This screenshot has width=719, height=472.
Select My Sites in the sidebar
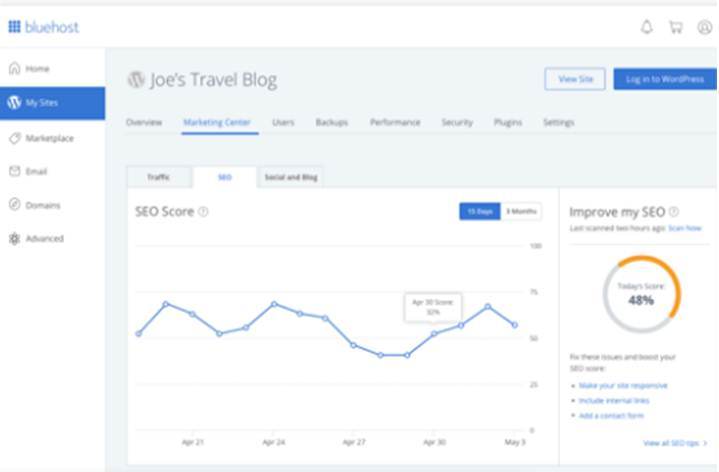pyautogui.click(x=52, y=103)
